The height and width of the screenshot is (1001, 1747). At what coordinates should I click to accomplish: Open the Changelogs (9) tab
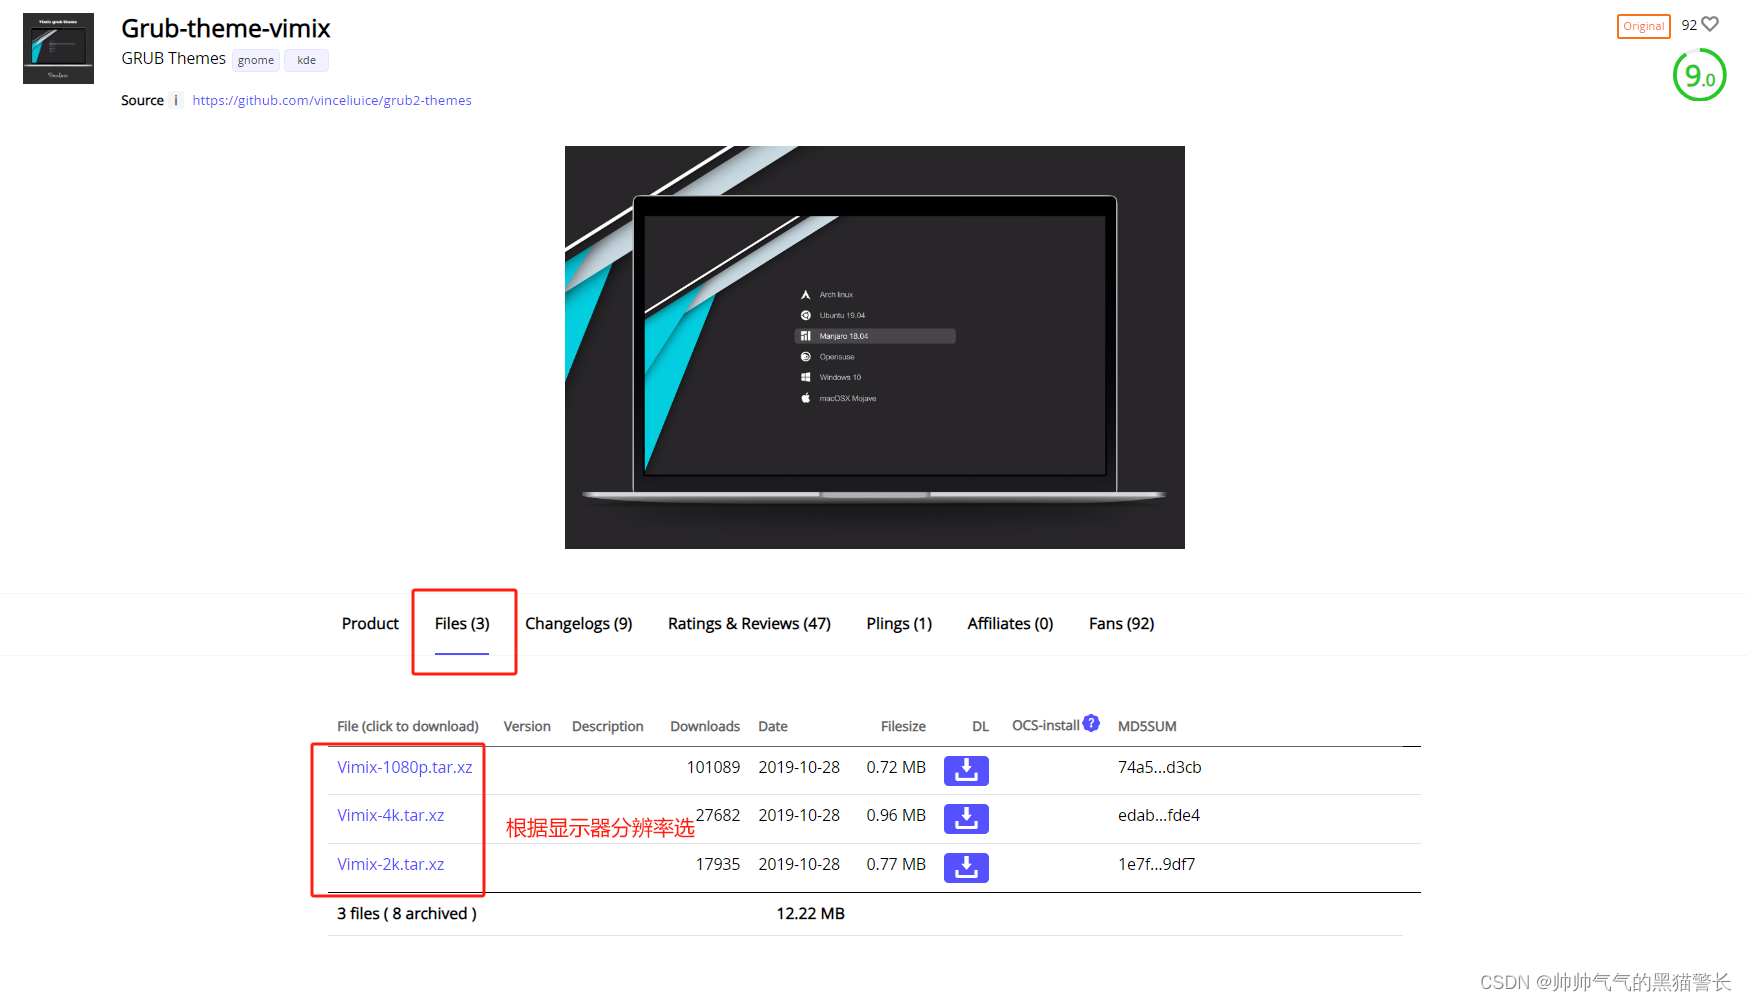pyautogui.click(x=579, y=623)
